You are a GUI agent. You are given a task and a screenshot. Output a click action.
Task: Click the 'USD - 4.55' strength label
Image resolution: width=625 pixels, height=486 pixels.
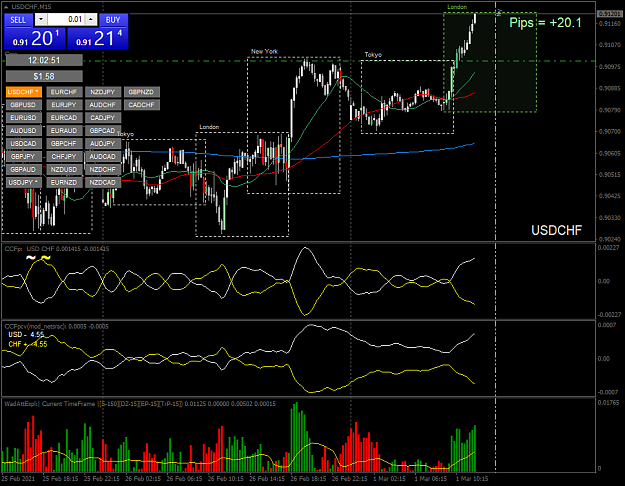[26, 334]
